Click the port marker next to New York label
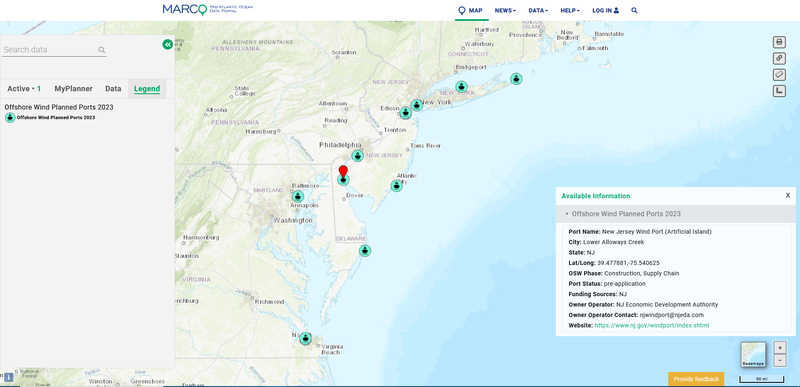This screenshot has width=800, height=387. click(417, 105)
